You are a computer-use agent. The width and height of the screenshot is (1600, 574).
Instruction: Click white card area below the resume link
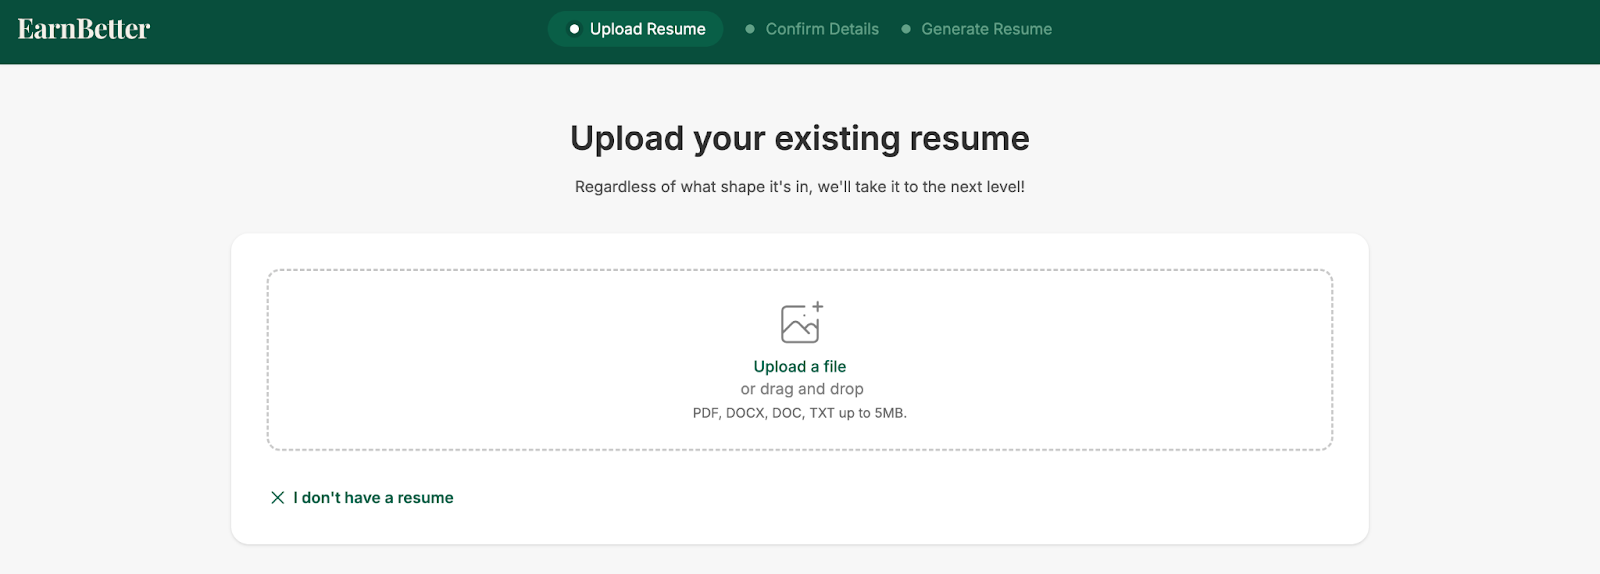click(800, 525)
